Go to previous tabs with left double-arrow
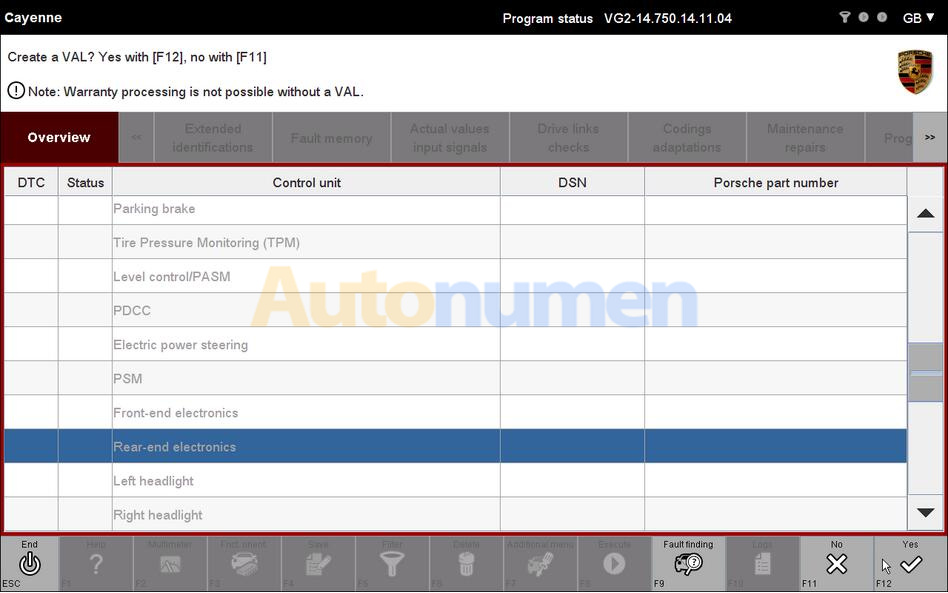This screenshot has height=593, width=948. point(136,138)
